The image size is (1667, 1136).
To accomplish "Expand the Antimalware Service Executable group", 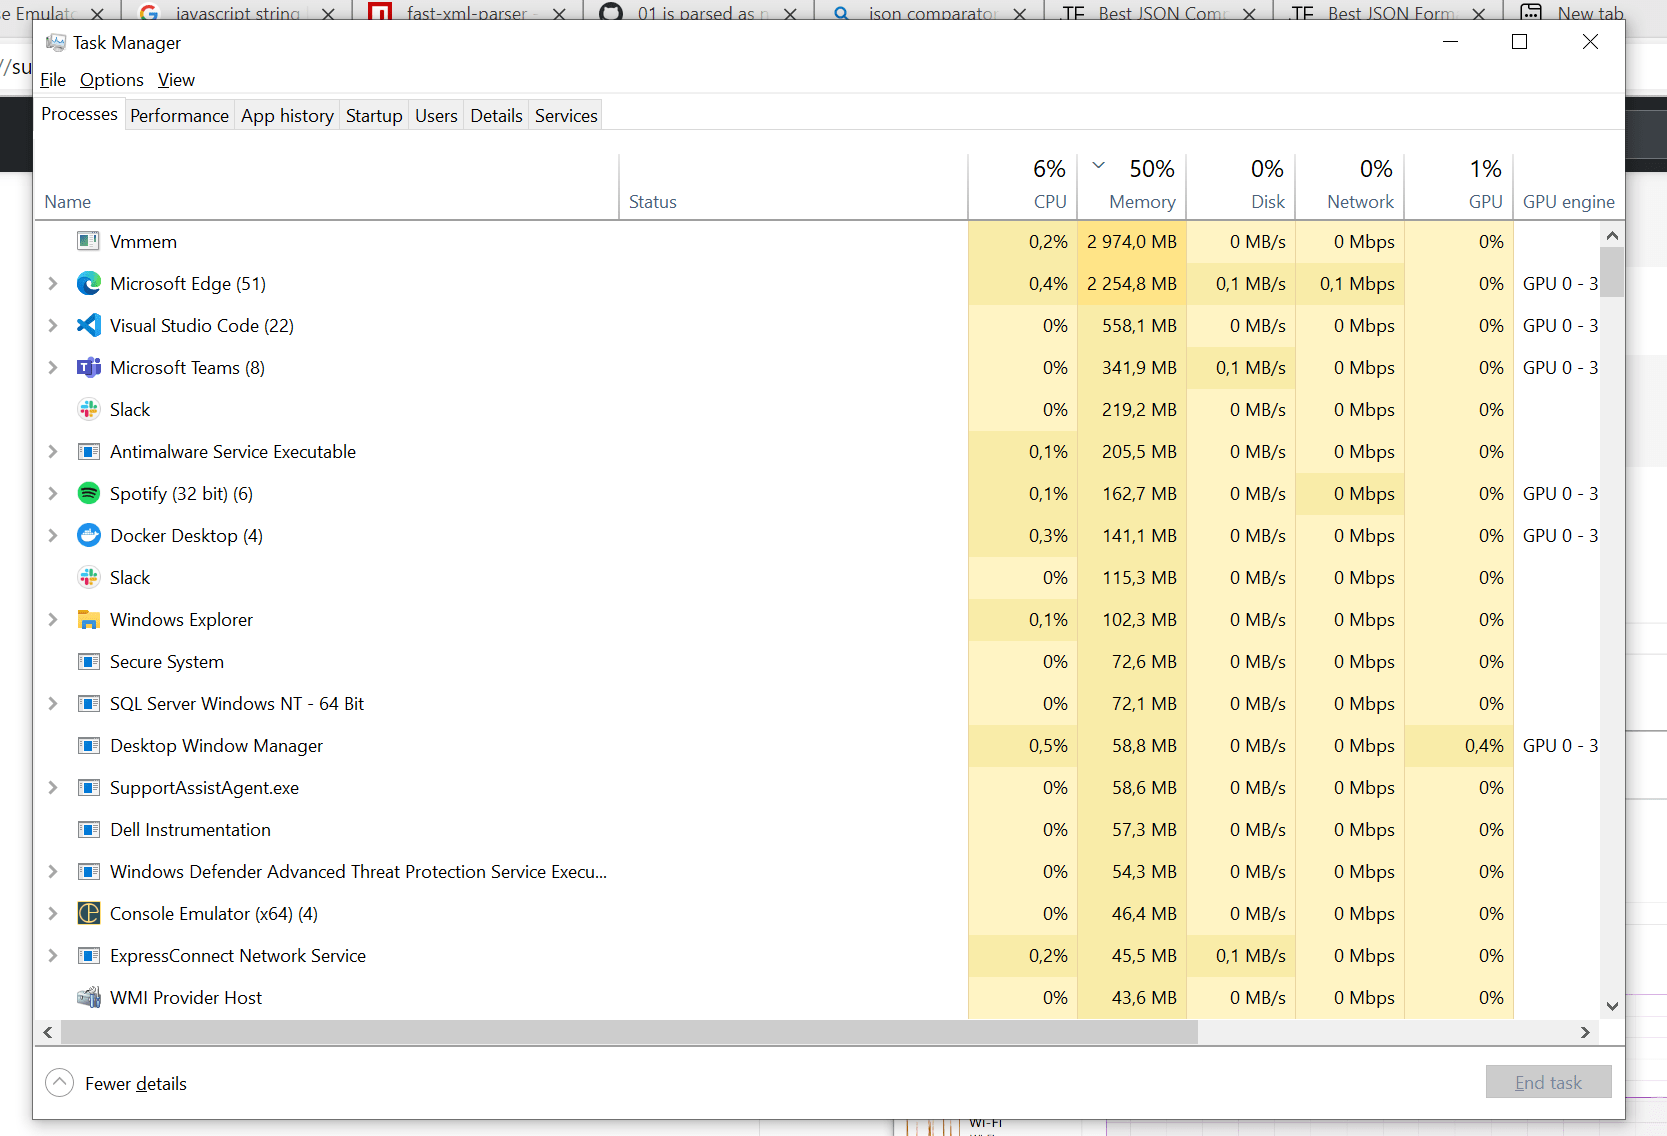I will pyautogui.click(x=53, y=451).
